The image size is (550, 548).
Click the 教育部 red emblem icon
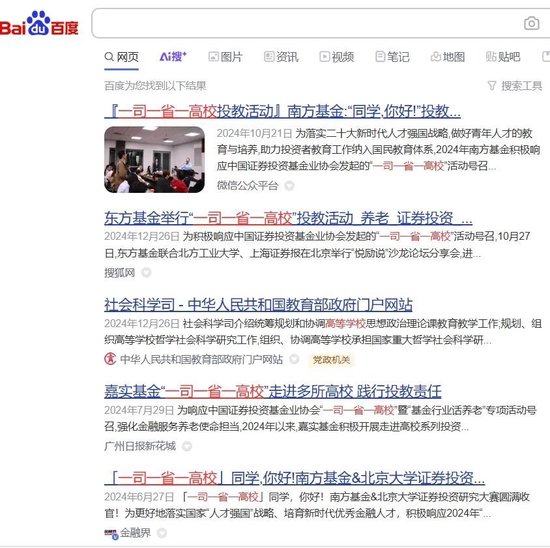pos(110,359)
